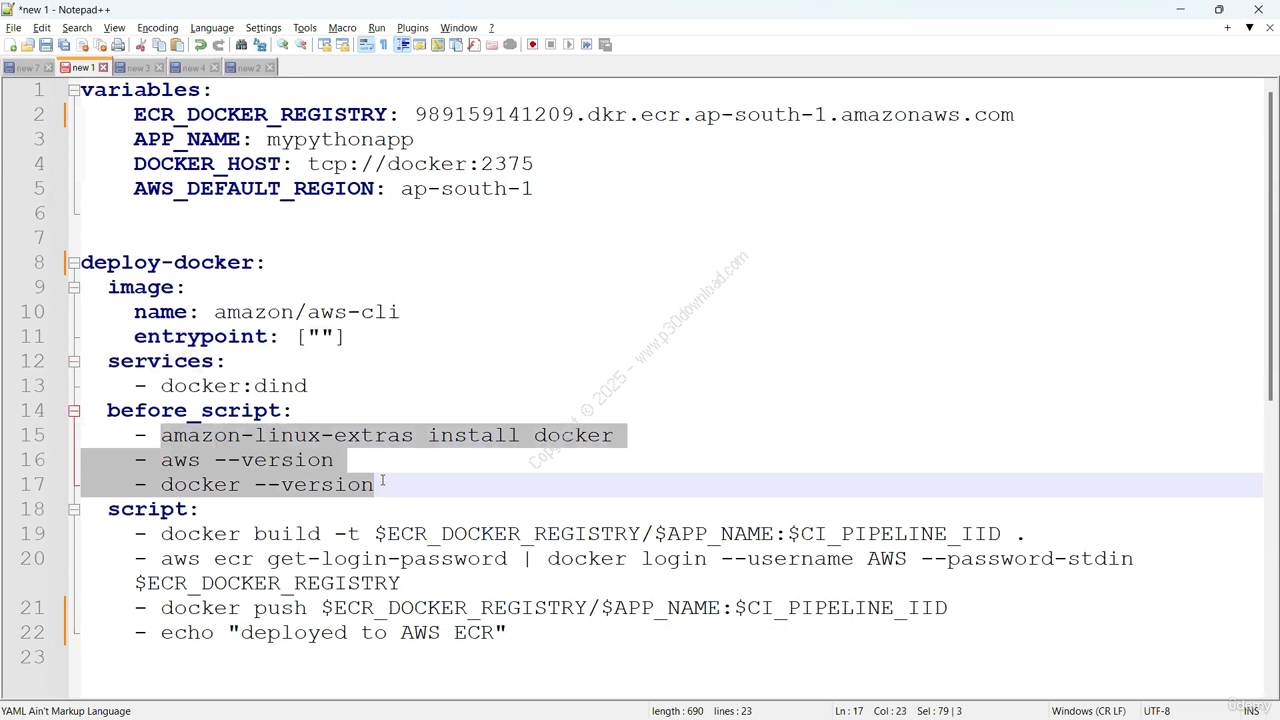Image resolution: width=1280 pixels, height=720 pixels.
Task: Click the APP_NAME variable on line 3
Action: [187, 139]
